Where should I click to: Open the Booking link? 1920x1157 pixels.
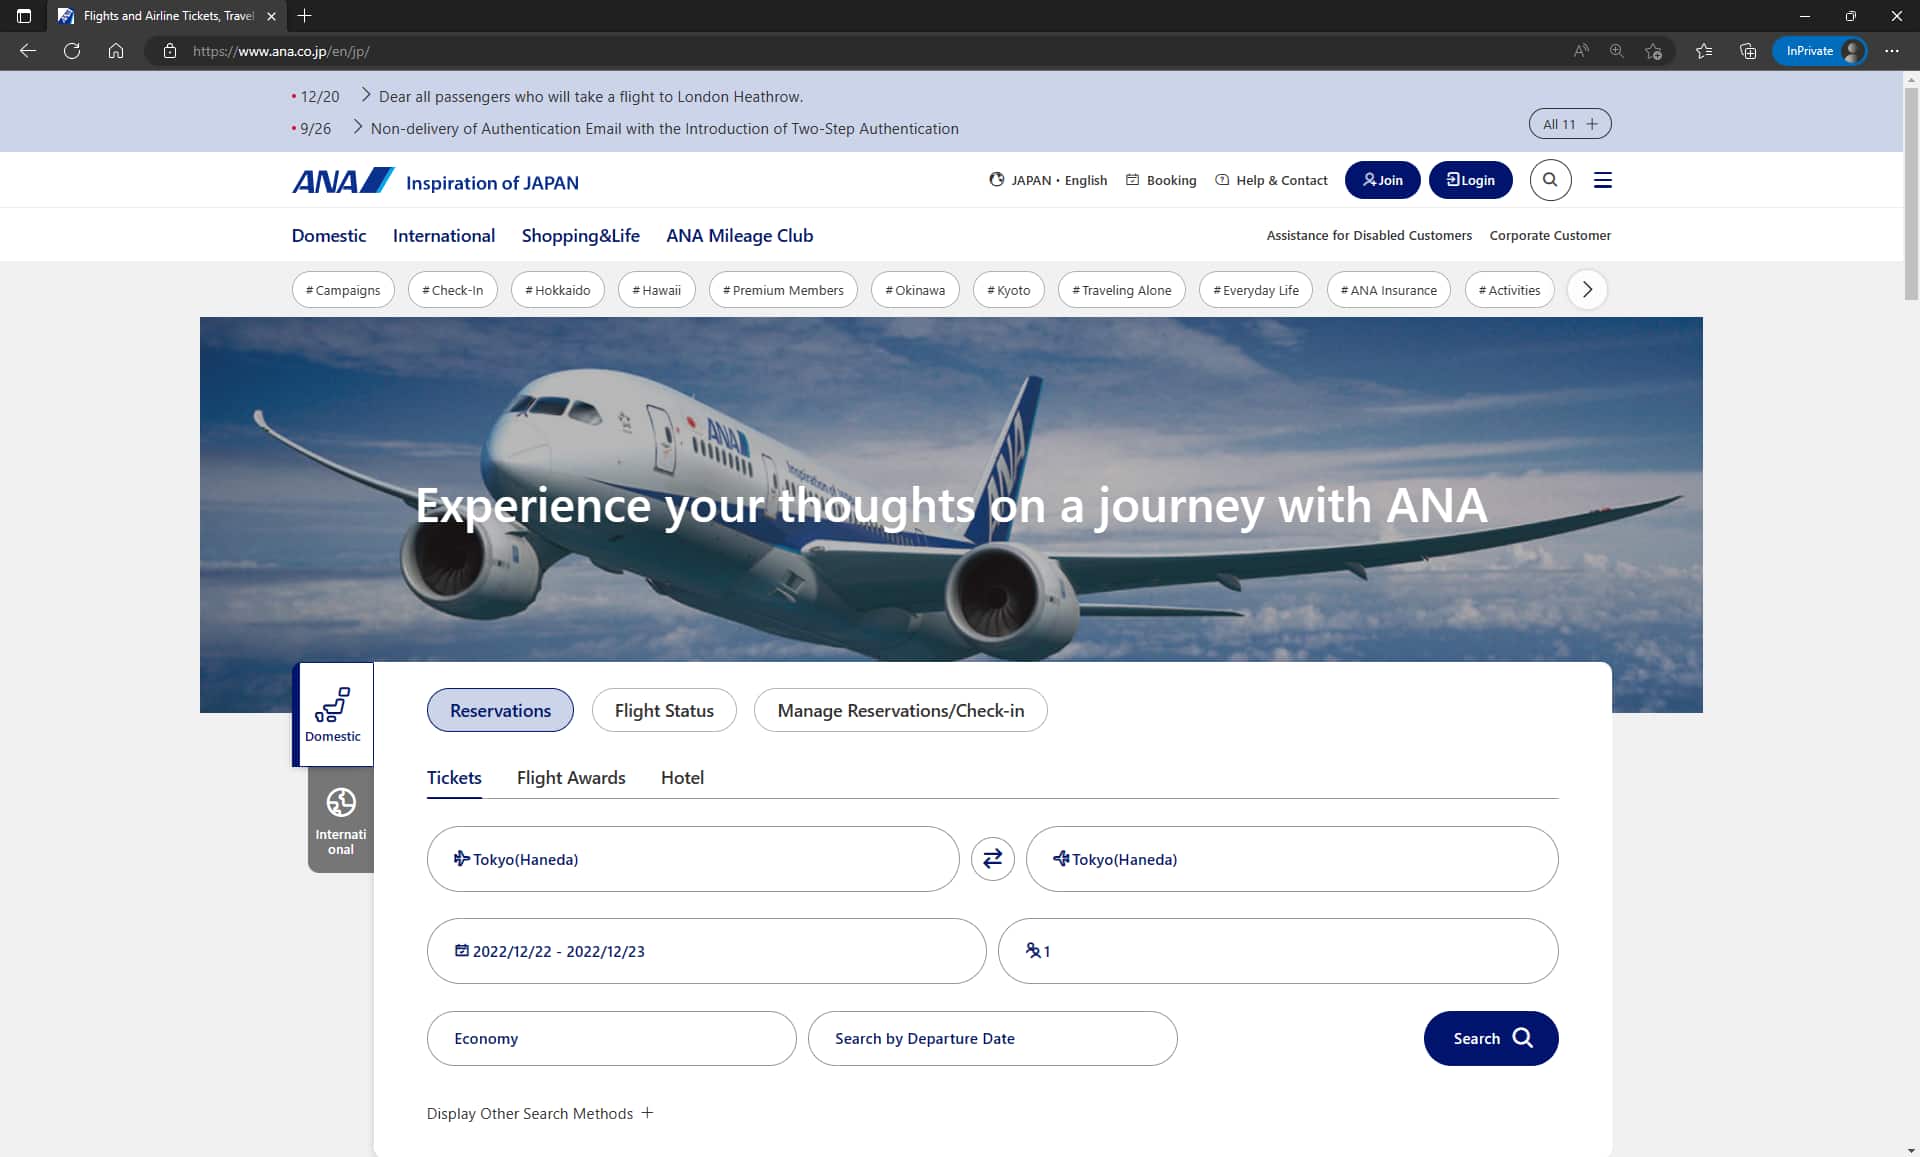point(1161,180)
